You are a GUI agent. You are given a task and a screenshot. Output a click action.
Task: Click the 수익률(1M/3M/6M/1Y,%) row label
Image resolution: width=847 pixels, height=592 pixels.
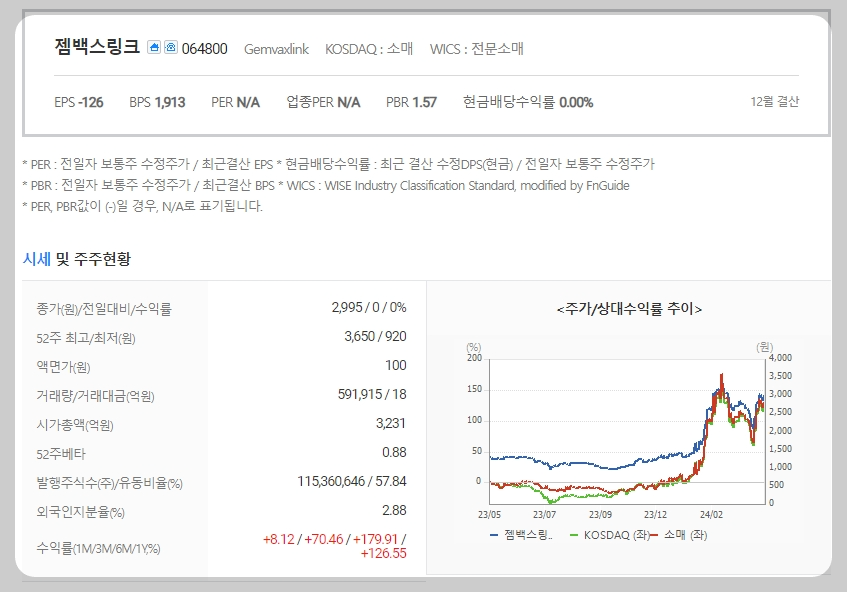(x=98, y=549)
